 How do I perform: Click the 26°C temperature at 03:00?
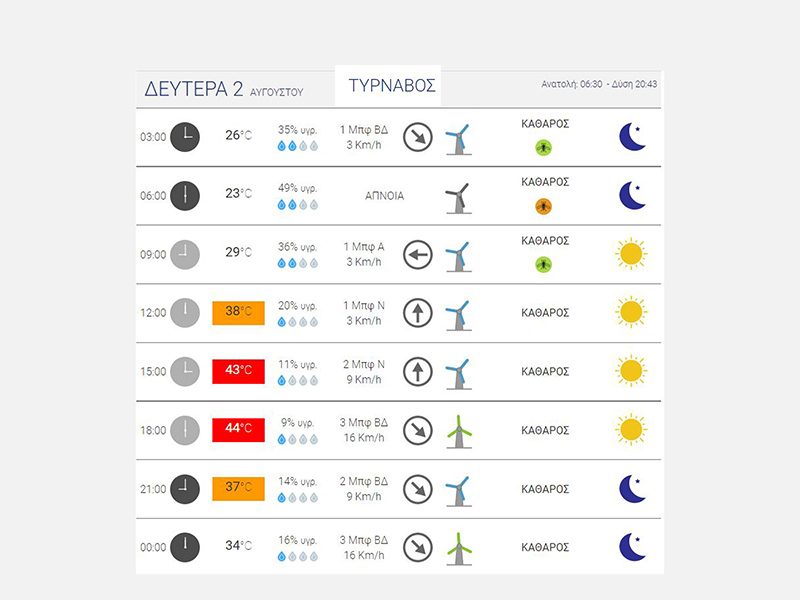(238, 136)
